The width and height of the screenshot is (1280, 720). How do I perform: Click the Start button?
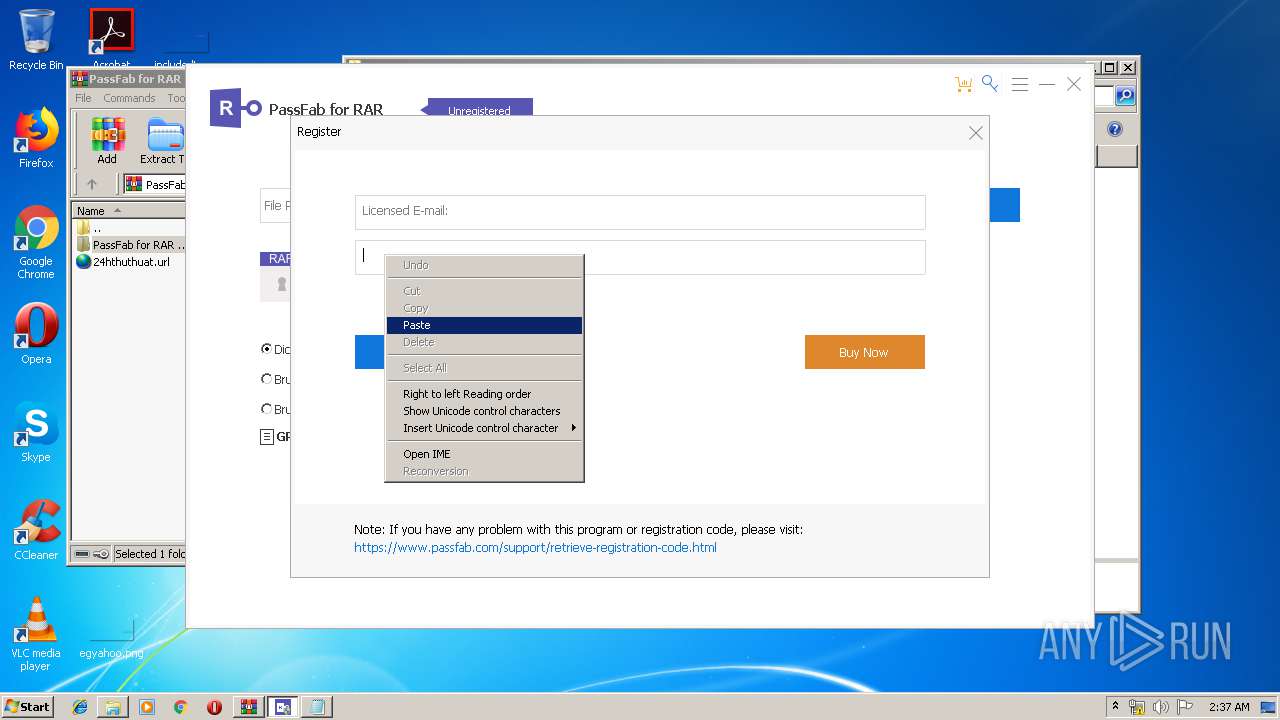pos(28,707)
